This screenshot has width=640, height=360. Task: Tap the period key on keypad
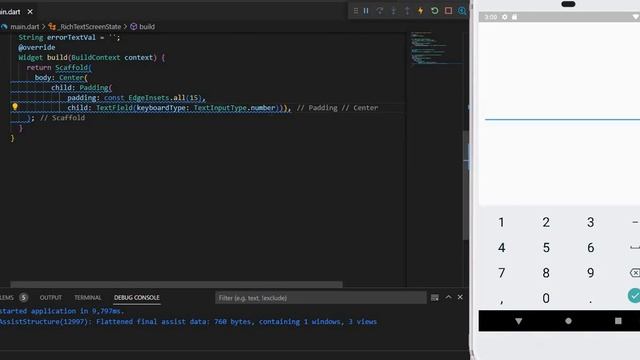(591, 301)
